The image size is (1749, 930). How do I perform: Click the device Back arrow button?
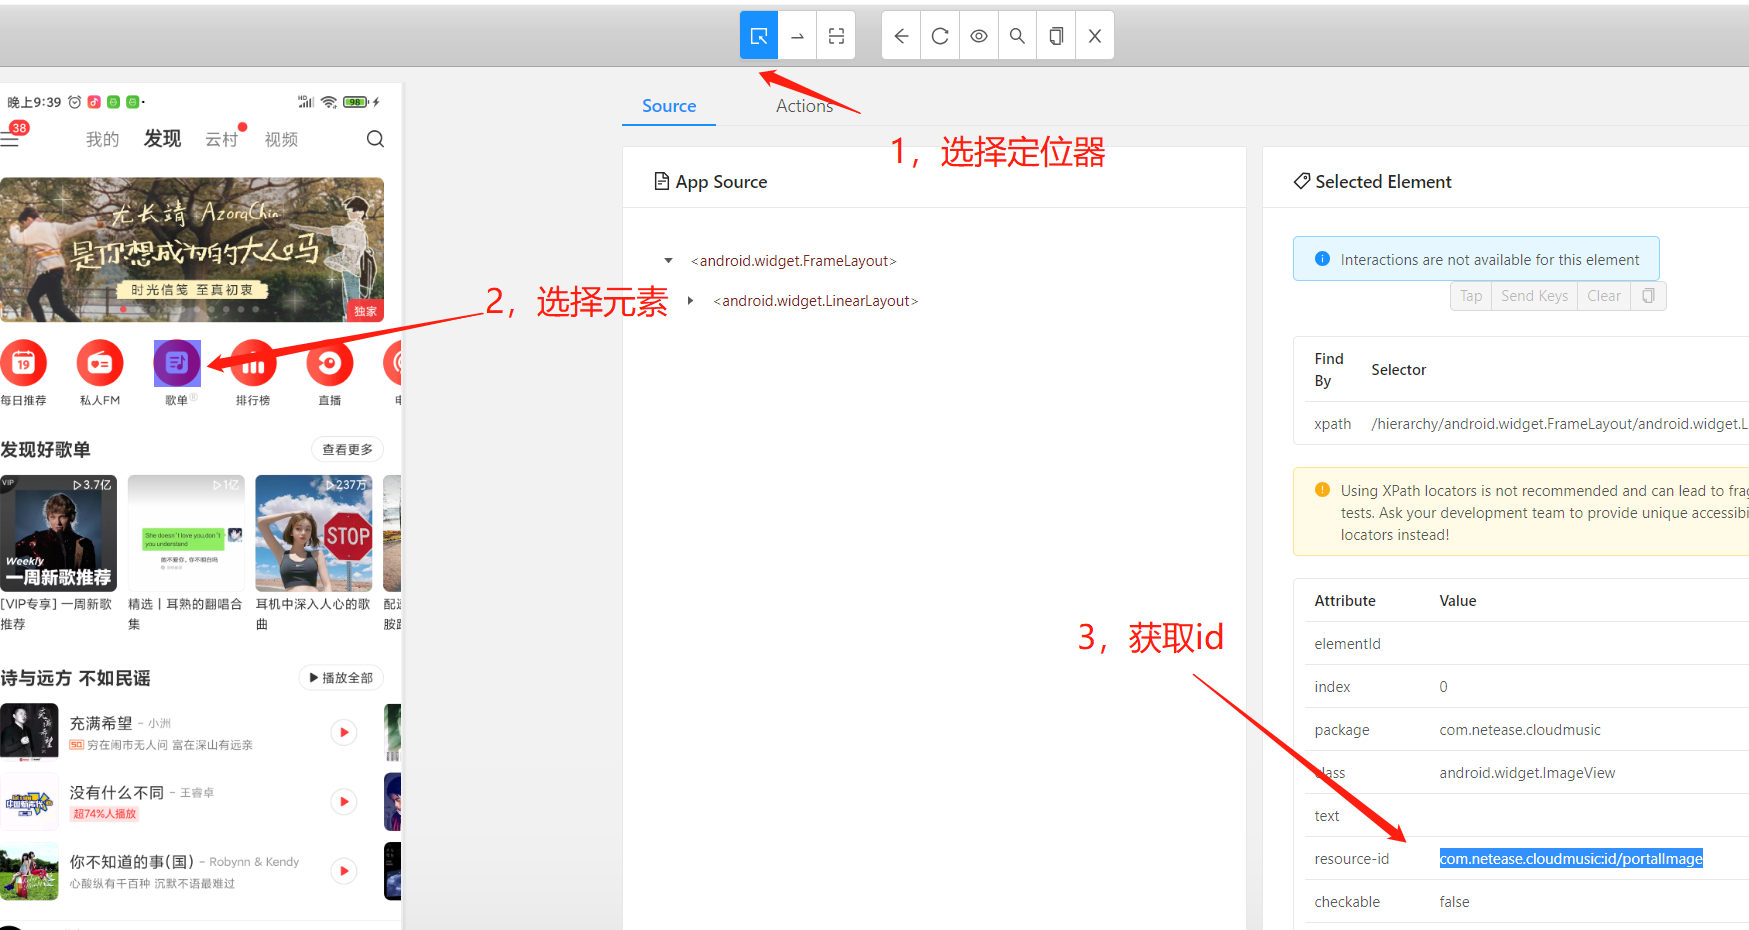(x=901, y=36)
